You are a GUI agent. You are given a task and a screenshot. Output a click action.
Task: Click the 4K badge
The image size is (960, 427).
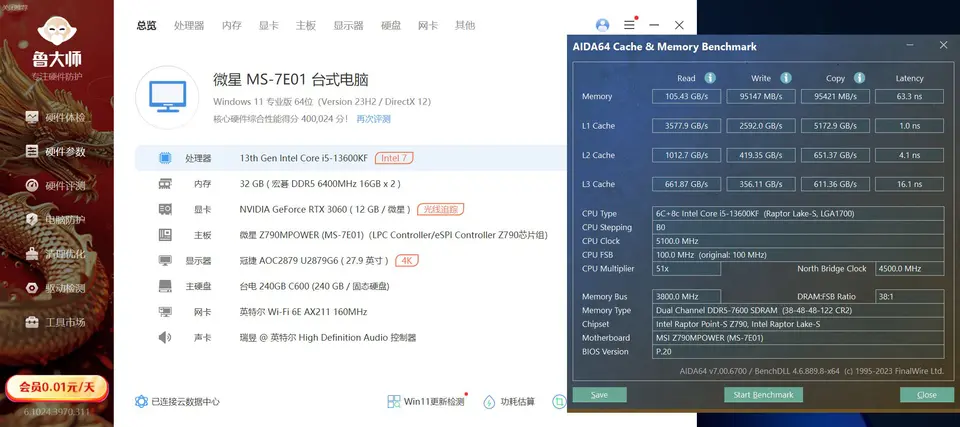[407, 260]
